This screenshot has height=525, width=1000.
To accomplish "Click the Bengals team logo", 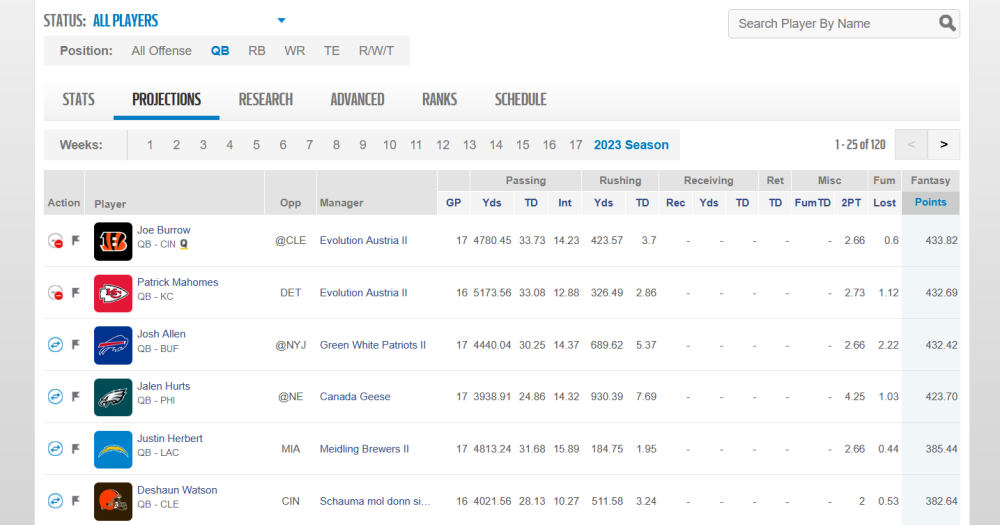I will [113, 241].
